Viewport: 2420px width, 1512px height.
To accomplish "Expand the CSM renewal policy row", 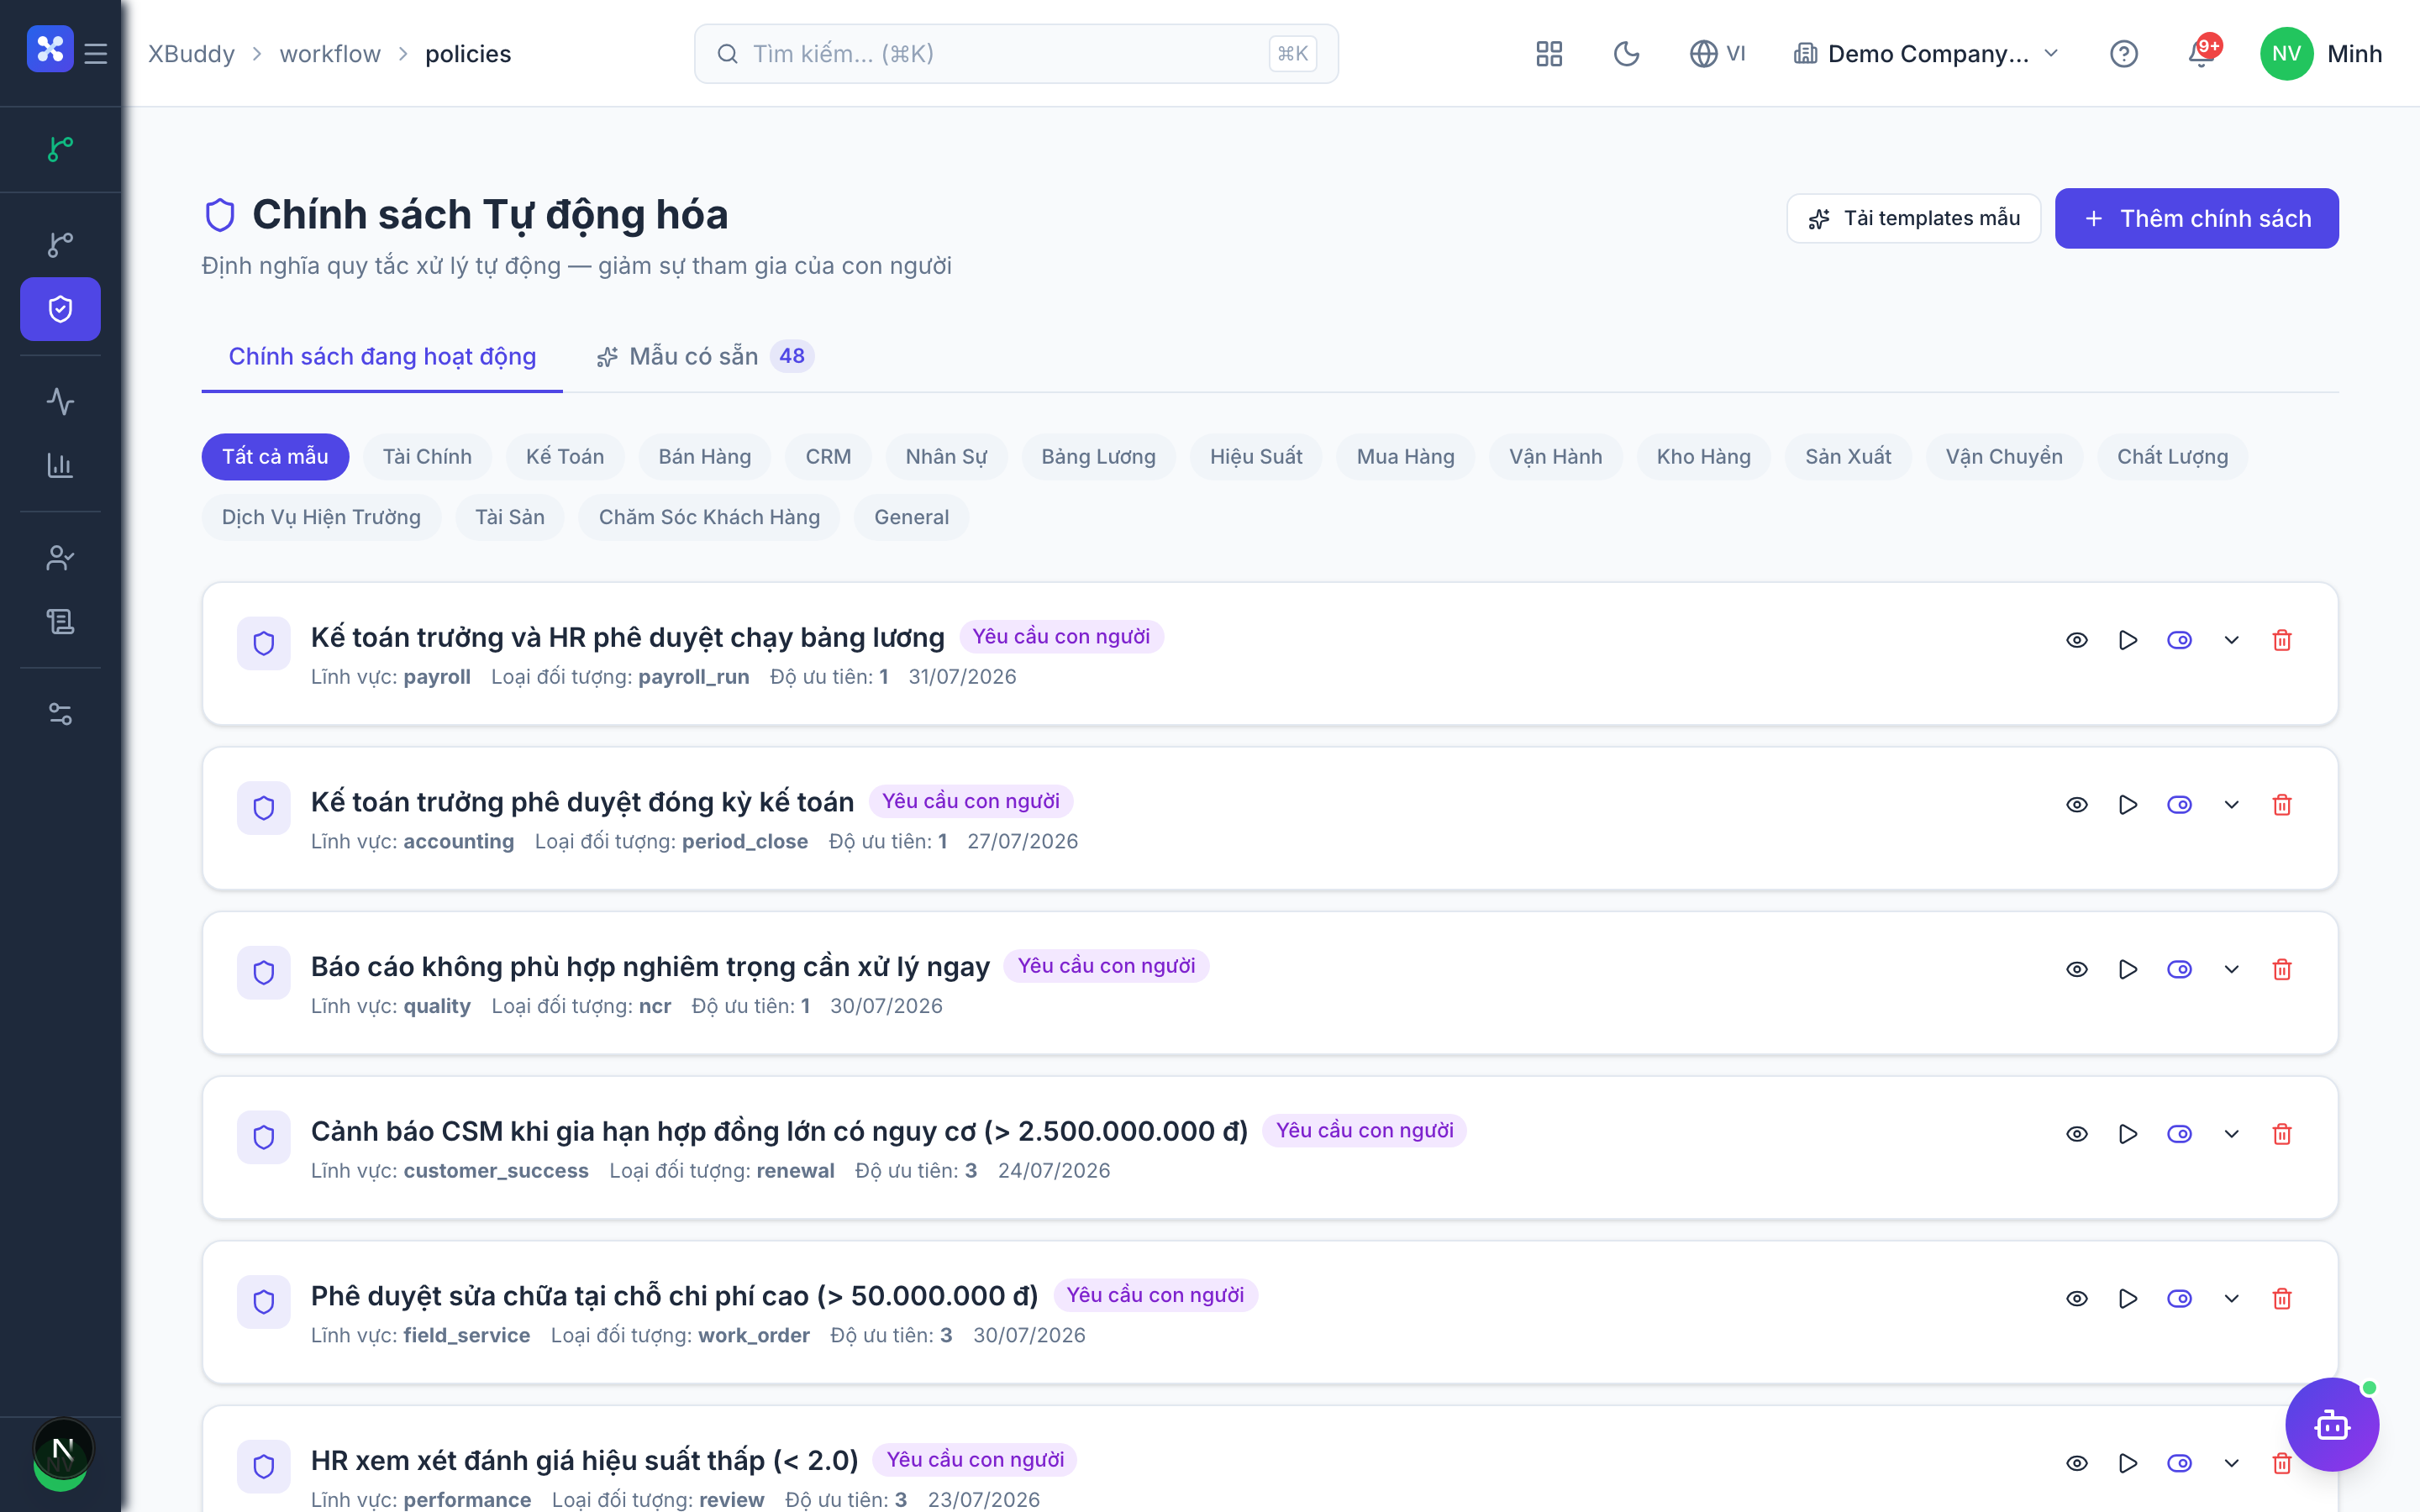I will pyautogui.click(x=2231, y=1134).
